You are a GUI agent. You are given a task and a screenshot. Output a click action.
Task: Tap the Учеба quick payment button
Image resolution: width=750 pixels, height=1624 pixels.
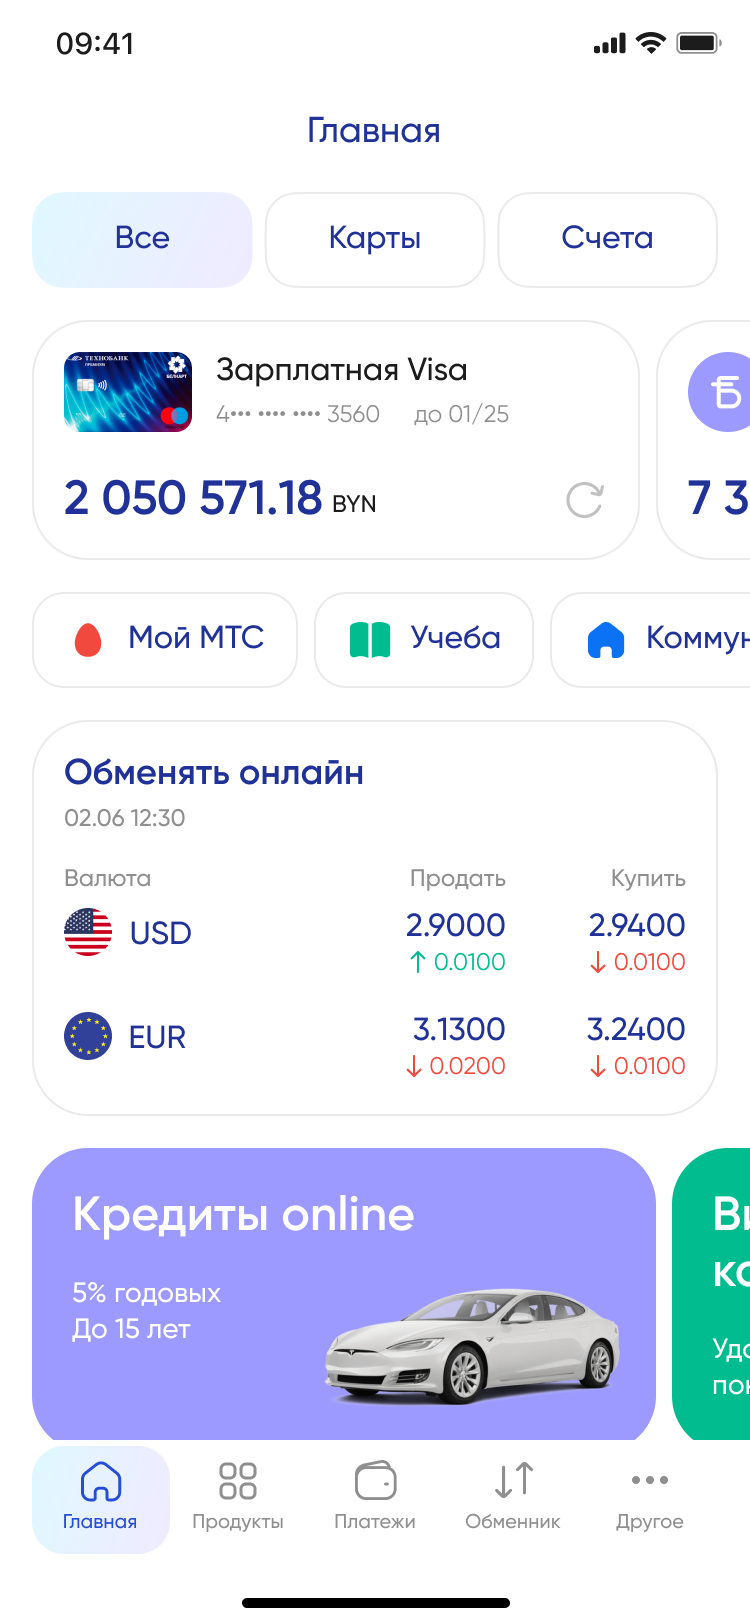click(424, 639)
